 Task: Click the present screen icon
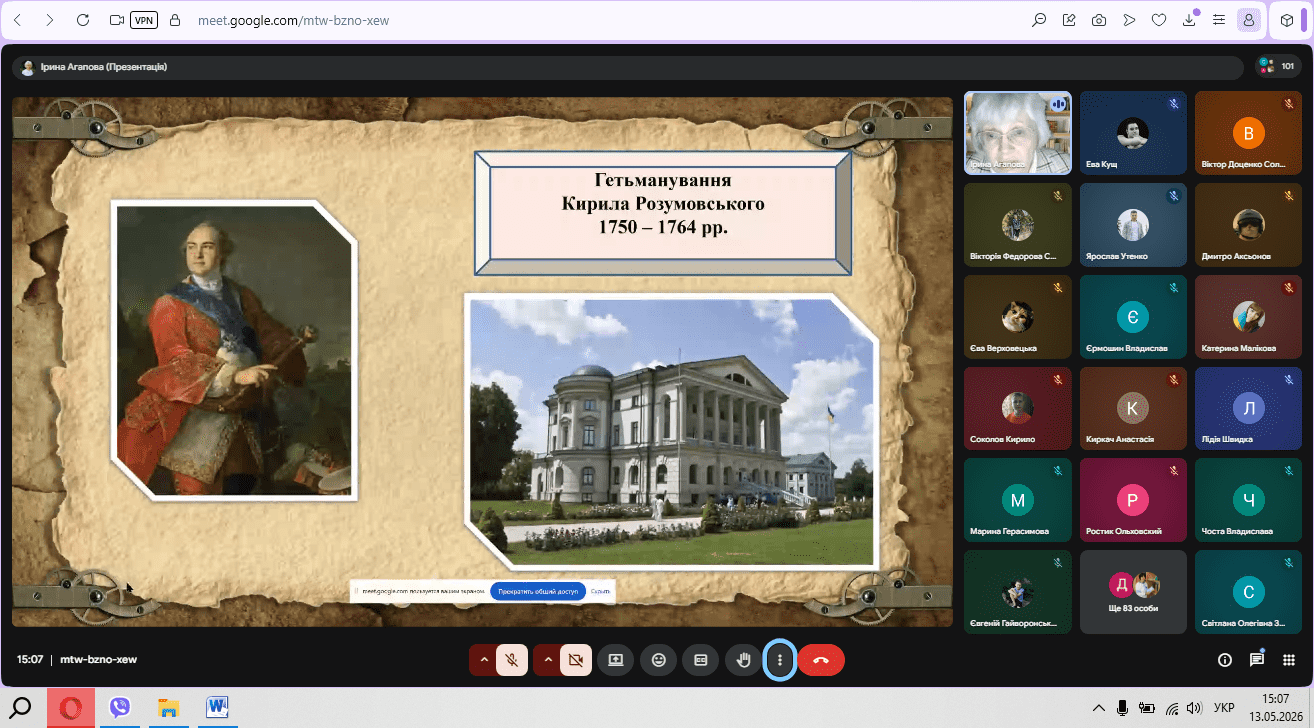pyautogui.click(x=615, y=660)
